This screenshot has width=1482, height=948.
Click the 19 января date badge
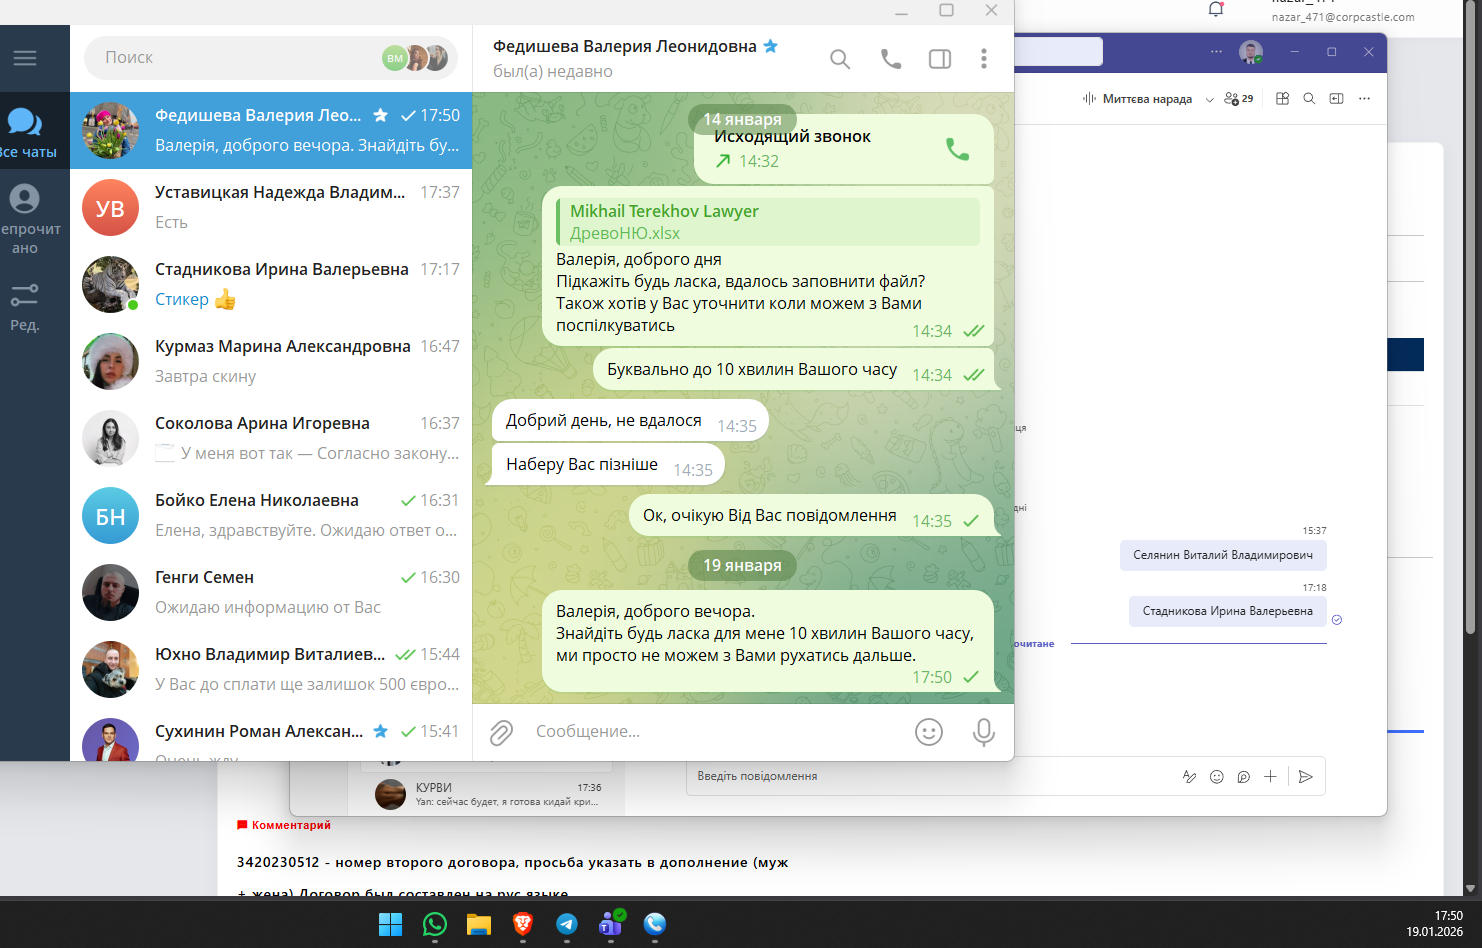742,566
